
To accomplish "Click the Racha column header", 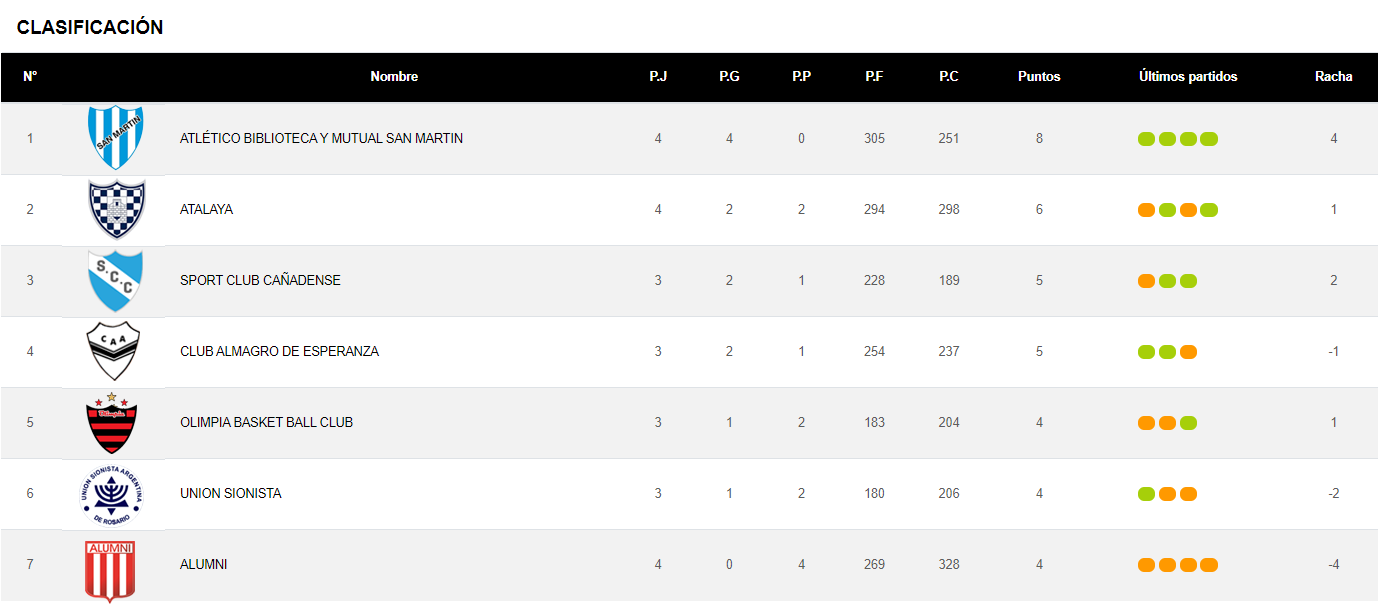I will click(x=1333, y=77).
